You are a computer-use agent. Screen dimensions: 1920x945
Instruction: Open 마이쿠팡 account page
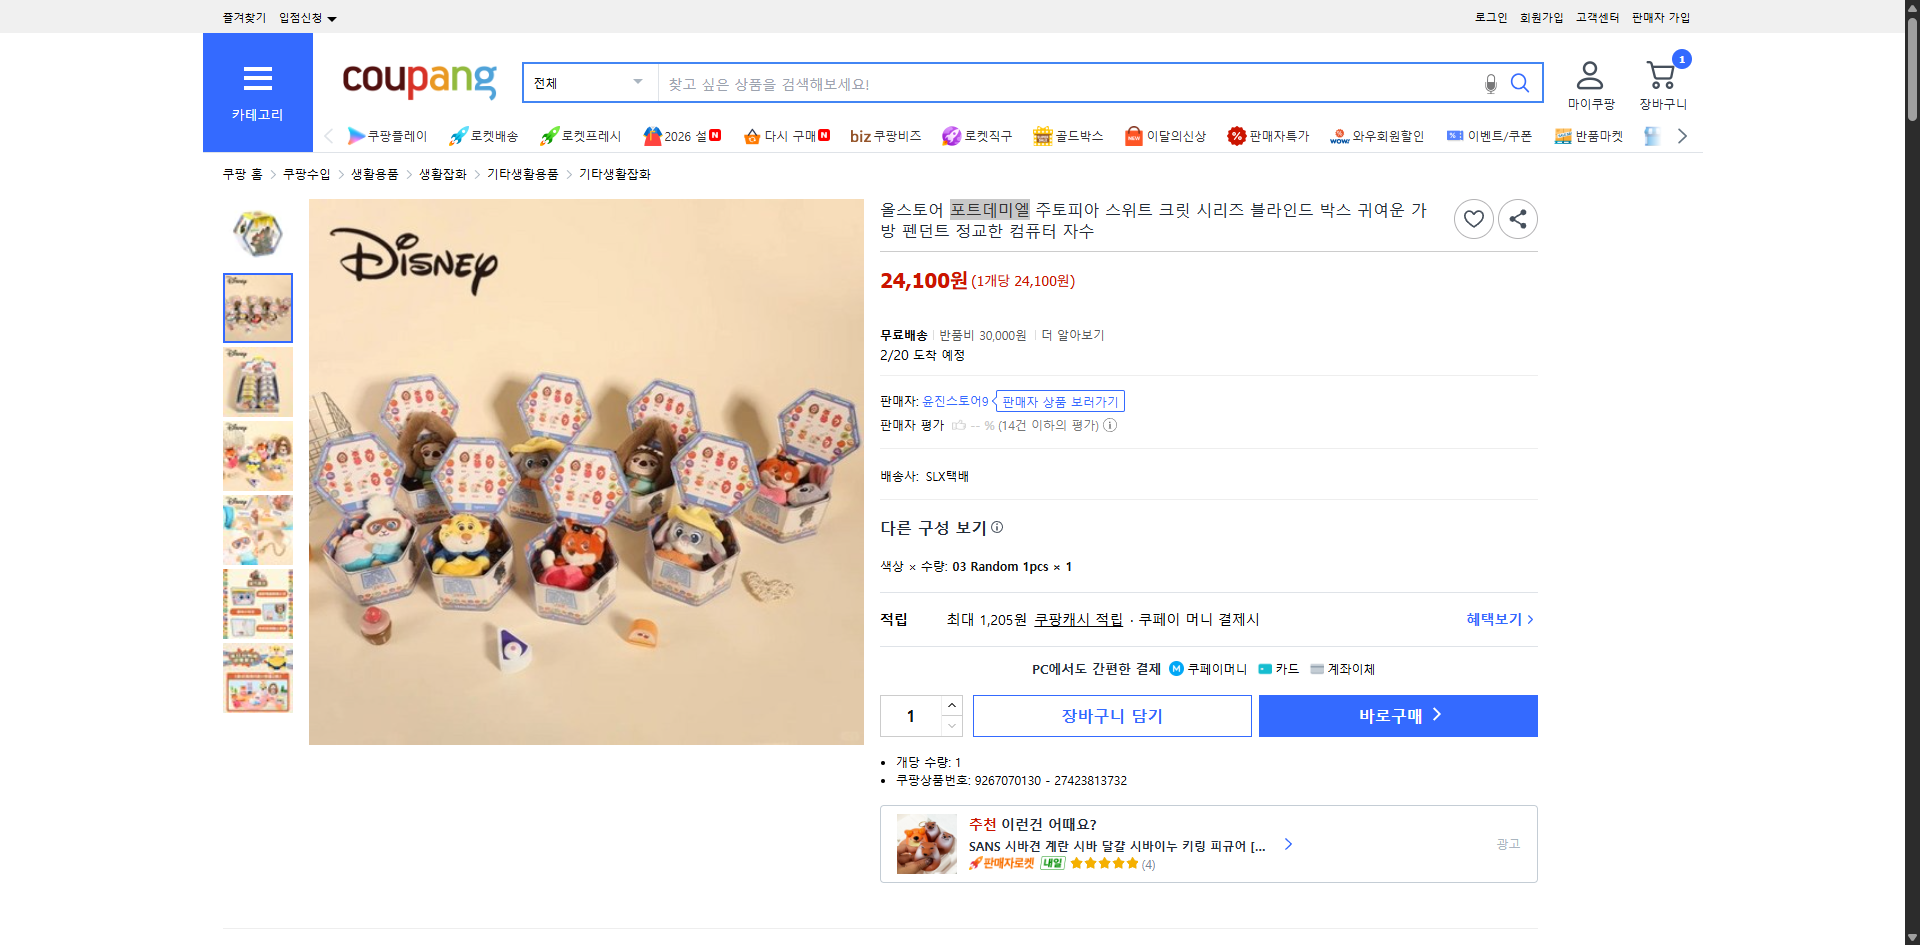click(1589, 80)
